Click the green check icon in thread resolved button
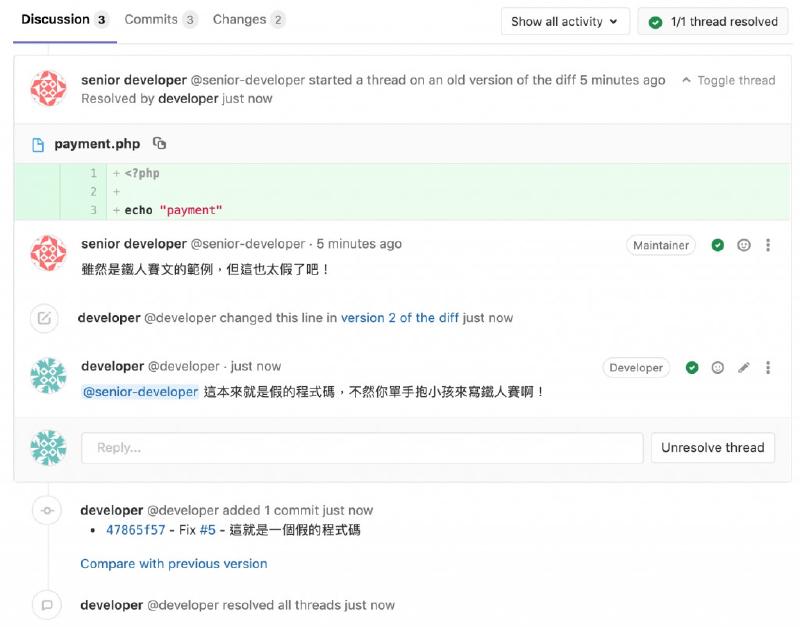800x627 pixels. tap(655, 22)
